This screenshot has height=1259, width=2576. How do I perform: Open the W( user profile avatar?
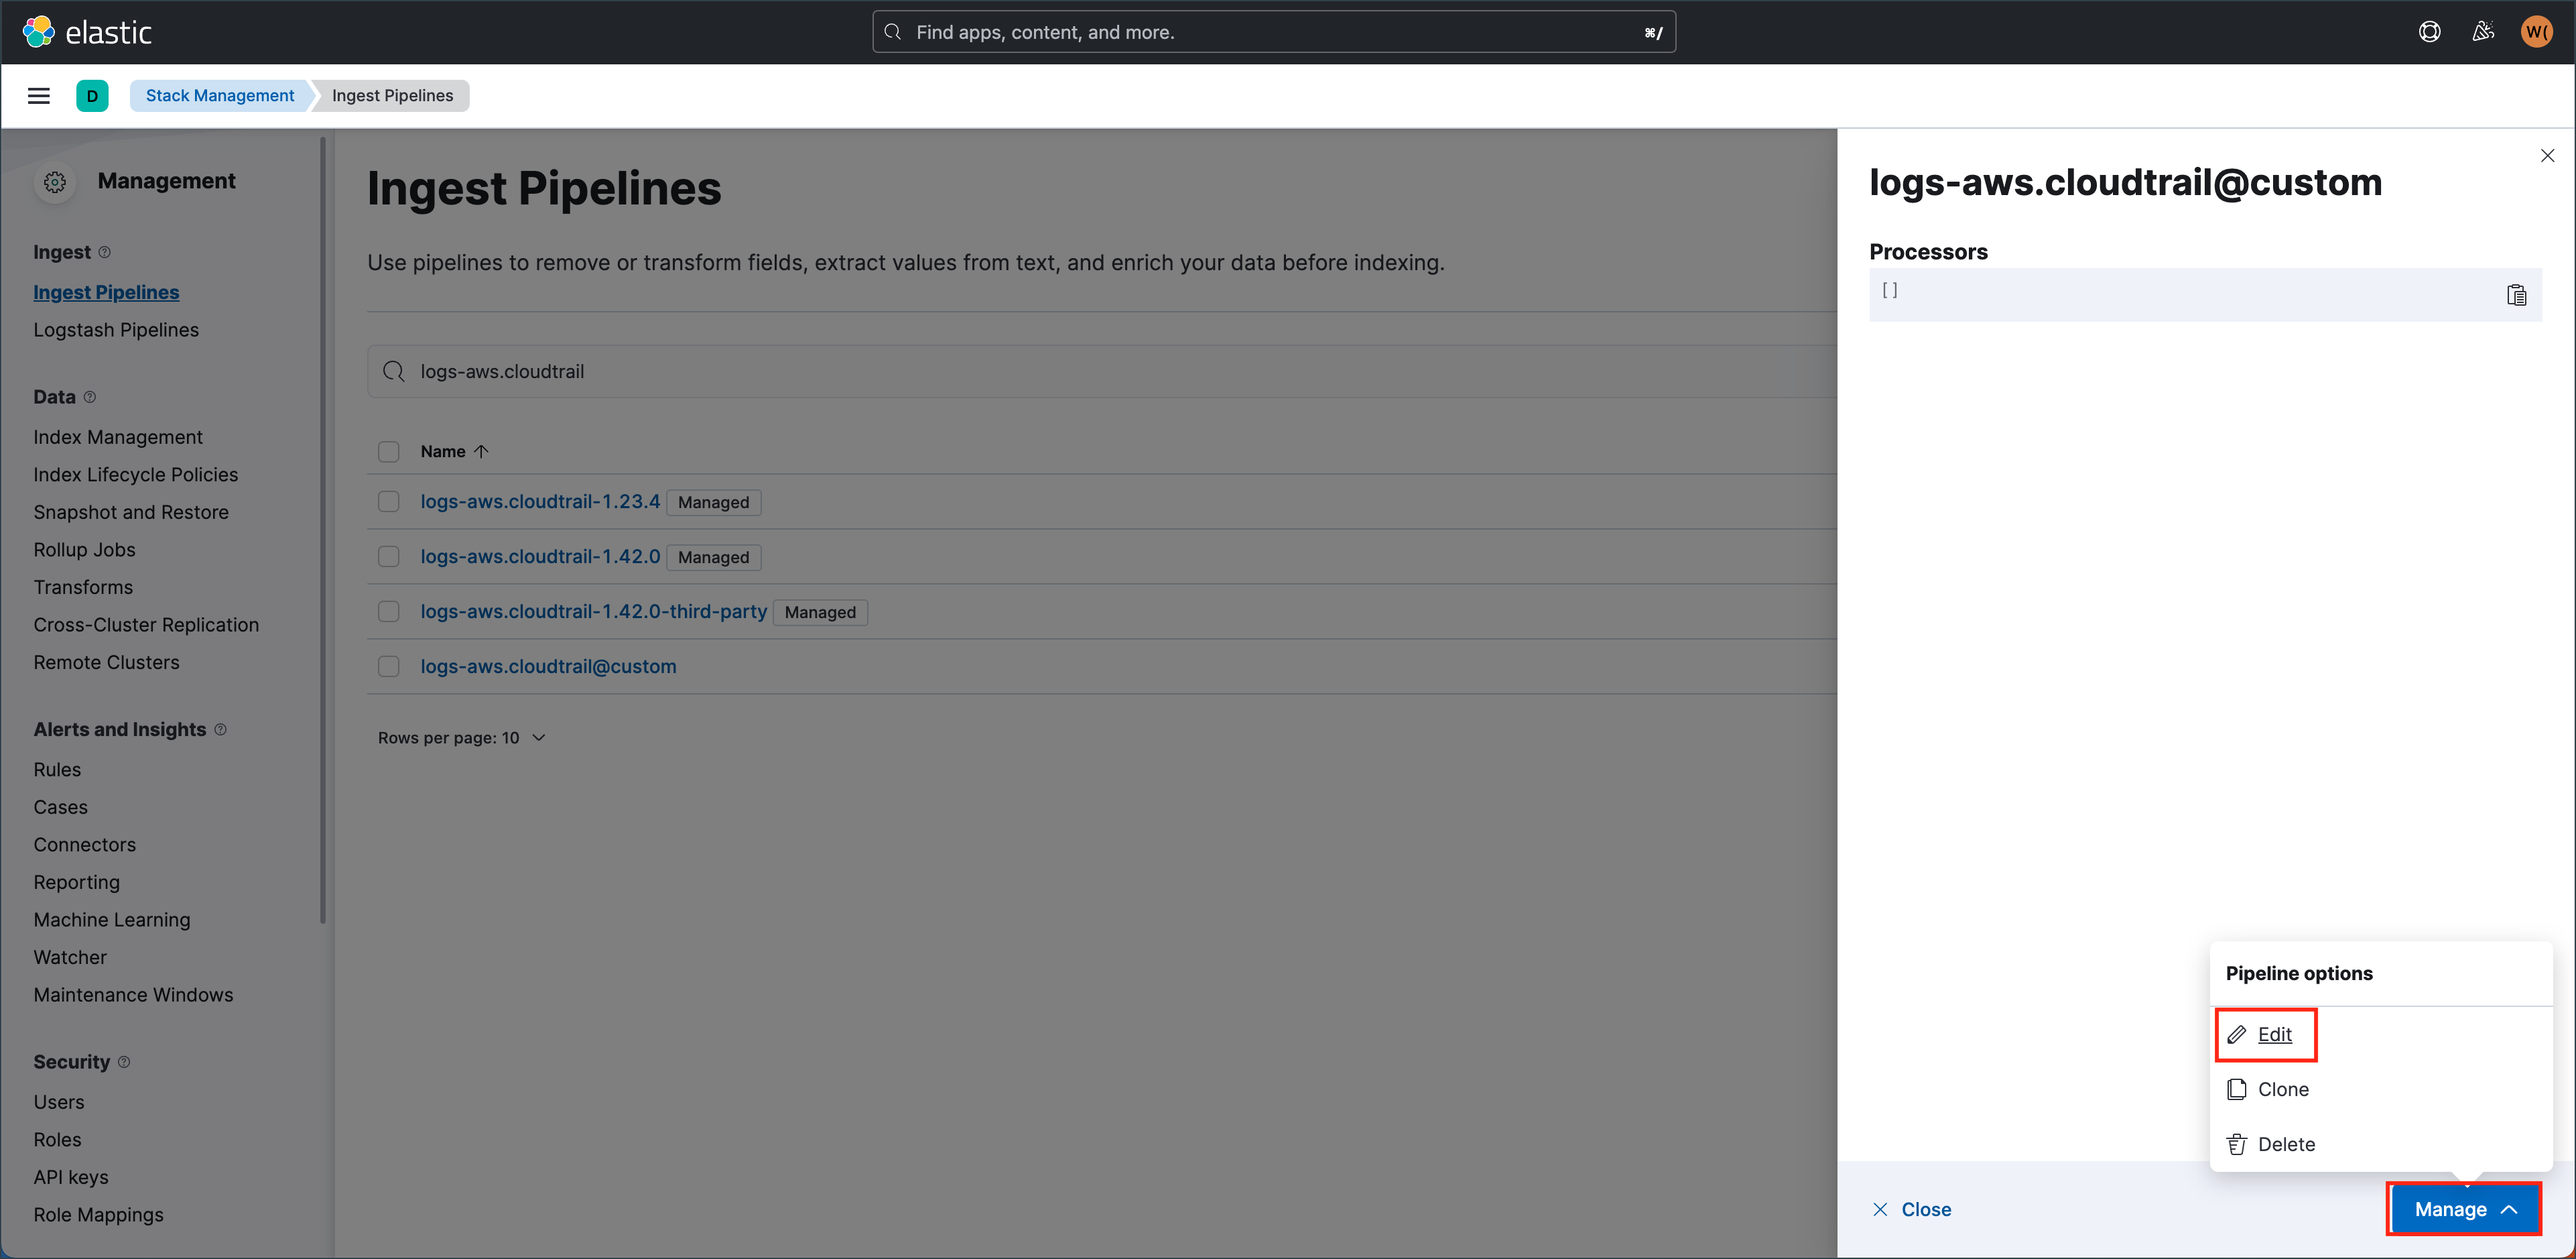point(2536,31)
